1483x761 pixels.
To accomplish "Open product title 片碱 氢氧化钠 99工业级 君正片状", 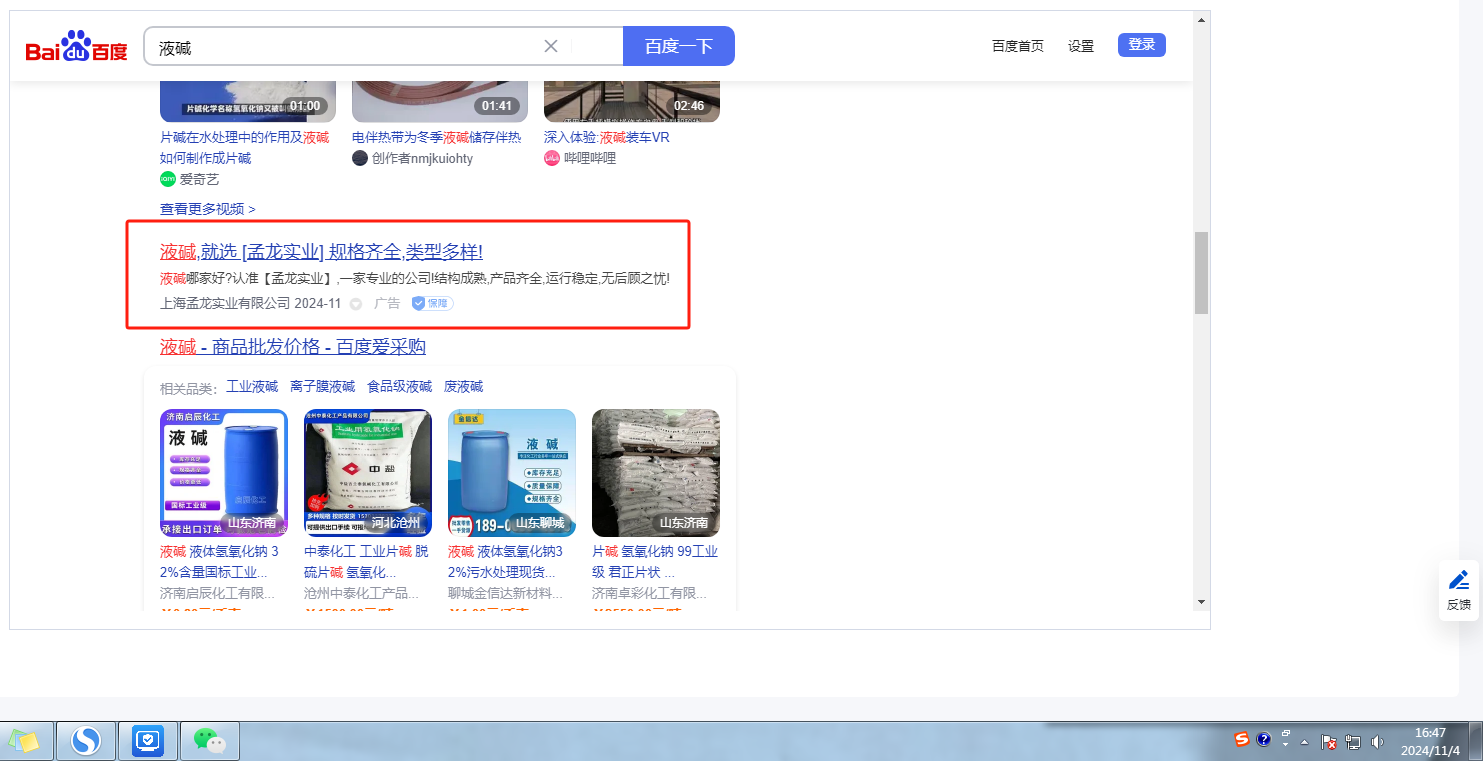I will coord(655,562).
